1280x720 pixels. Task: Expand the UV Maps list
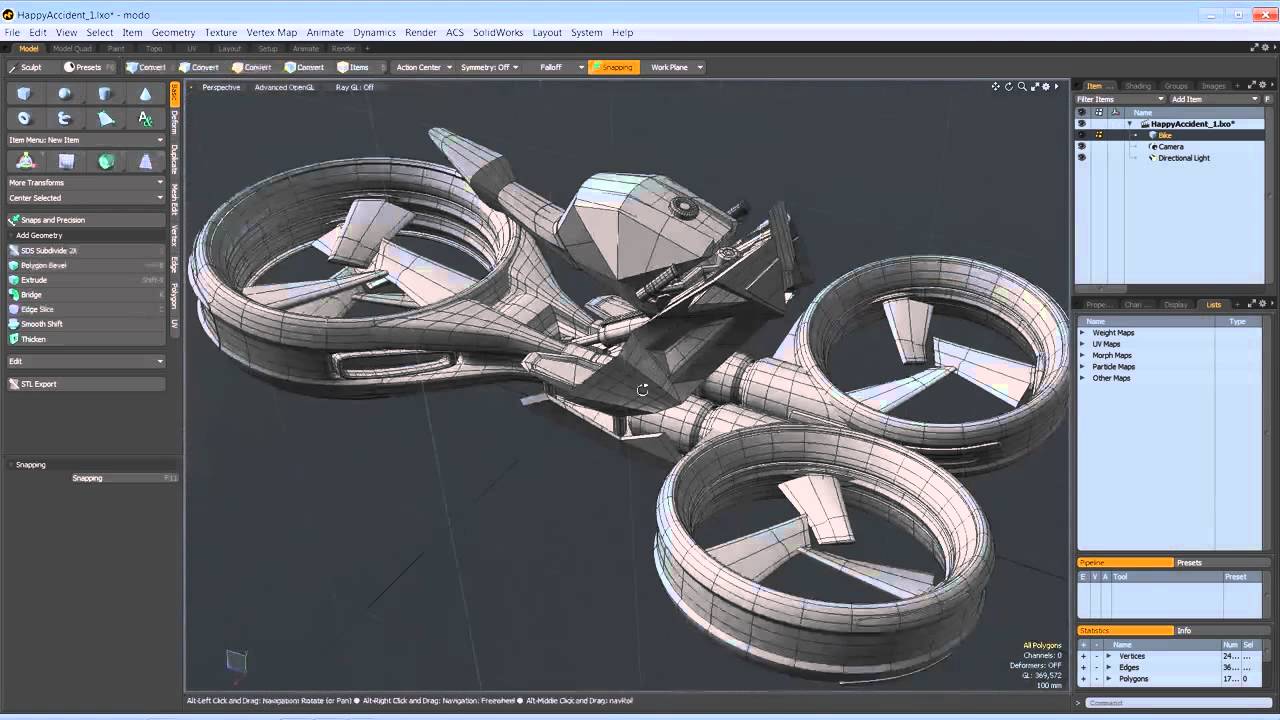pos(1082,344)
